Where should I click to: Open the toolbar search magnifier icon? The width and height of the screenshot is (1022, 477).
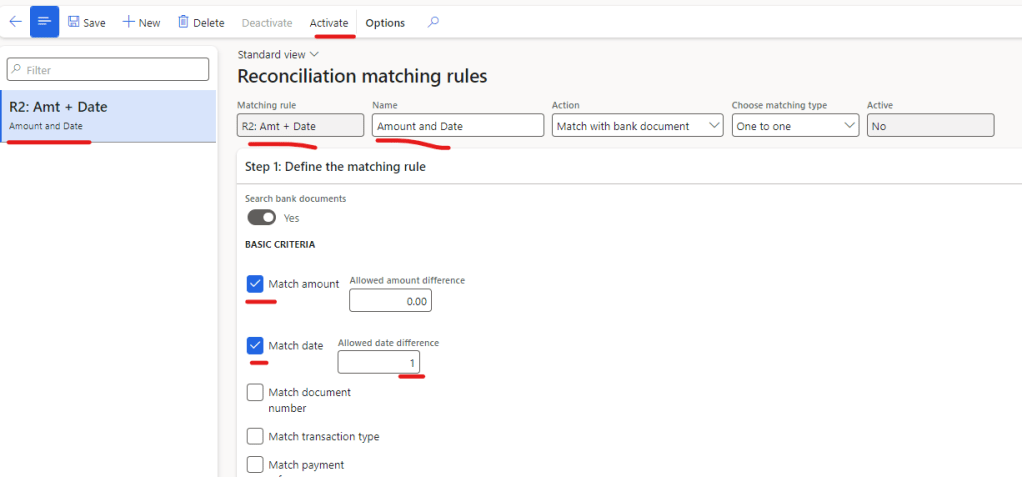[433, 22]
